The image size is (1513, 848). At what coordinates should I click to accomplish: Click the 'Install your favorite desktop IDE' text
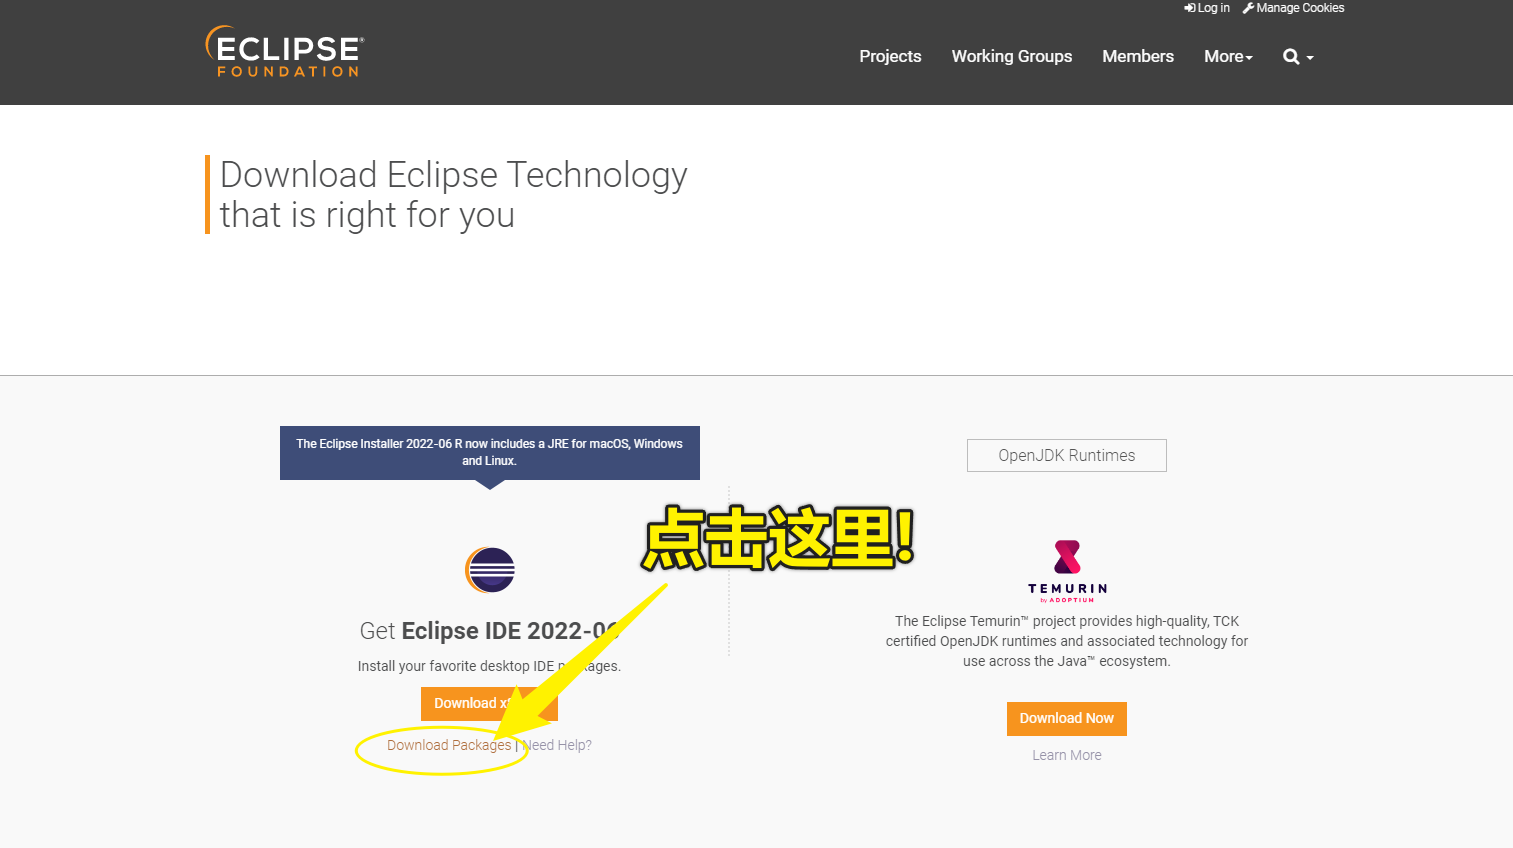click(x=489, y=666)
